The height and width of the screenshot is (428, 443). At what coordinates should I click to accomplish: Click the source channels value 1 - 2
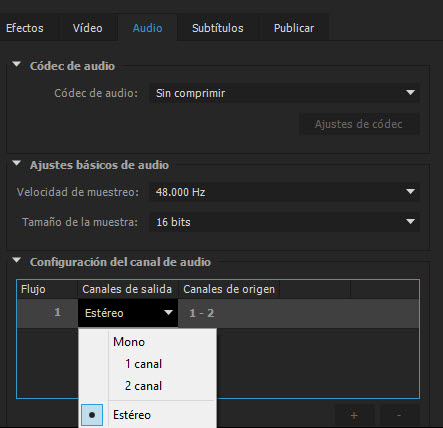point(201,313)
